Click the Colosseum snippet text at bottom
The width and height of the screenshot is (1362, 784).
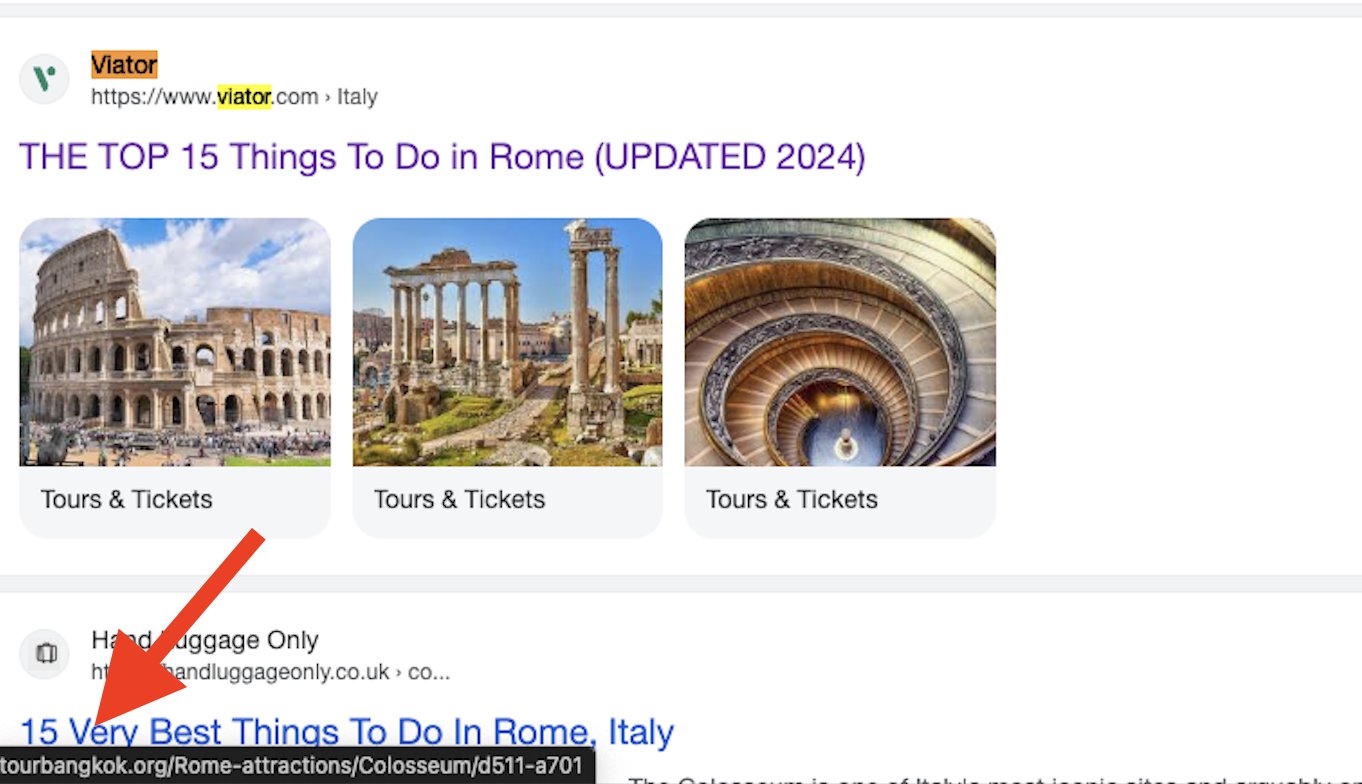pyautogui.click(x=990, y=779)
